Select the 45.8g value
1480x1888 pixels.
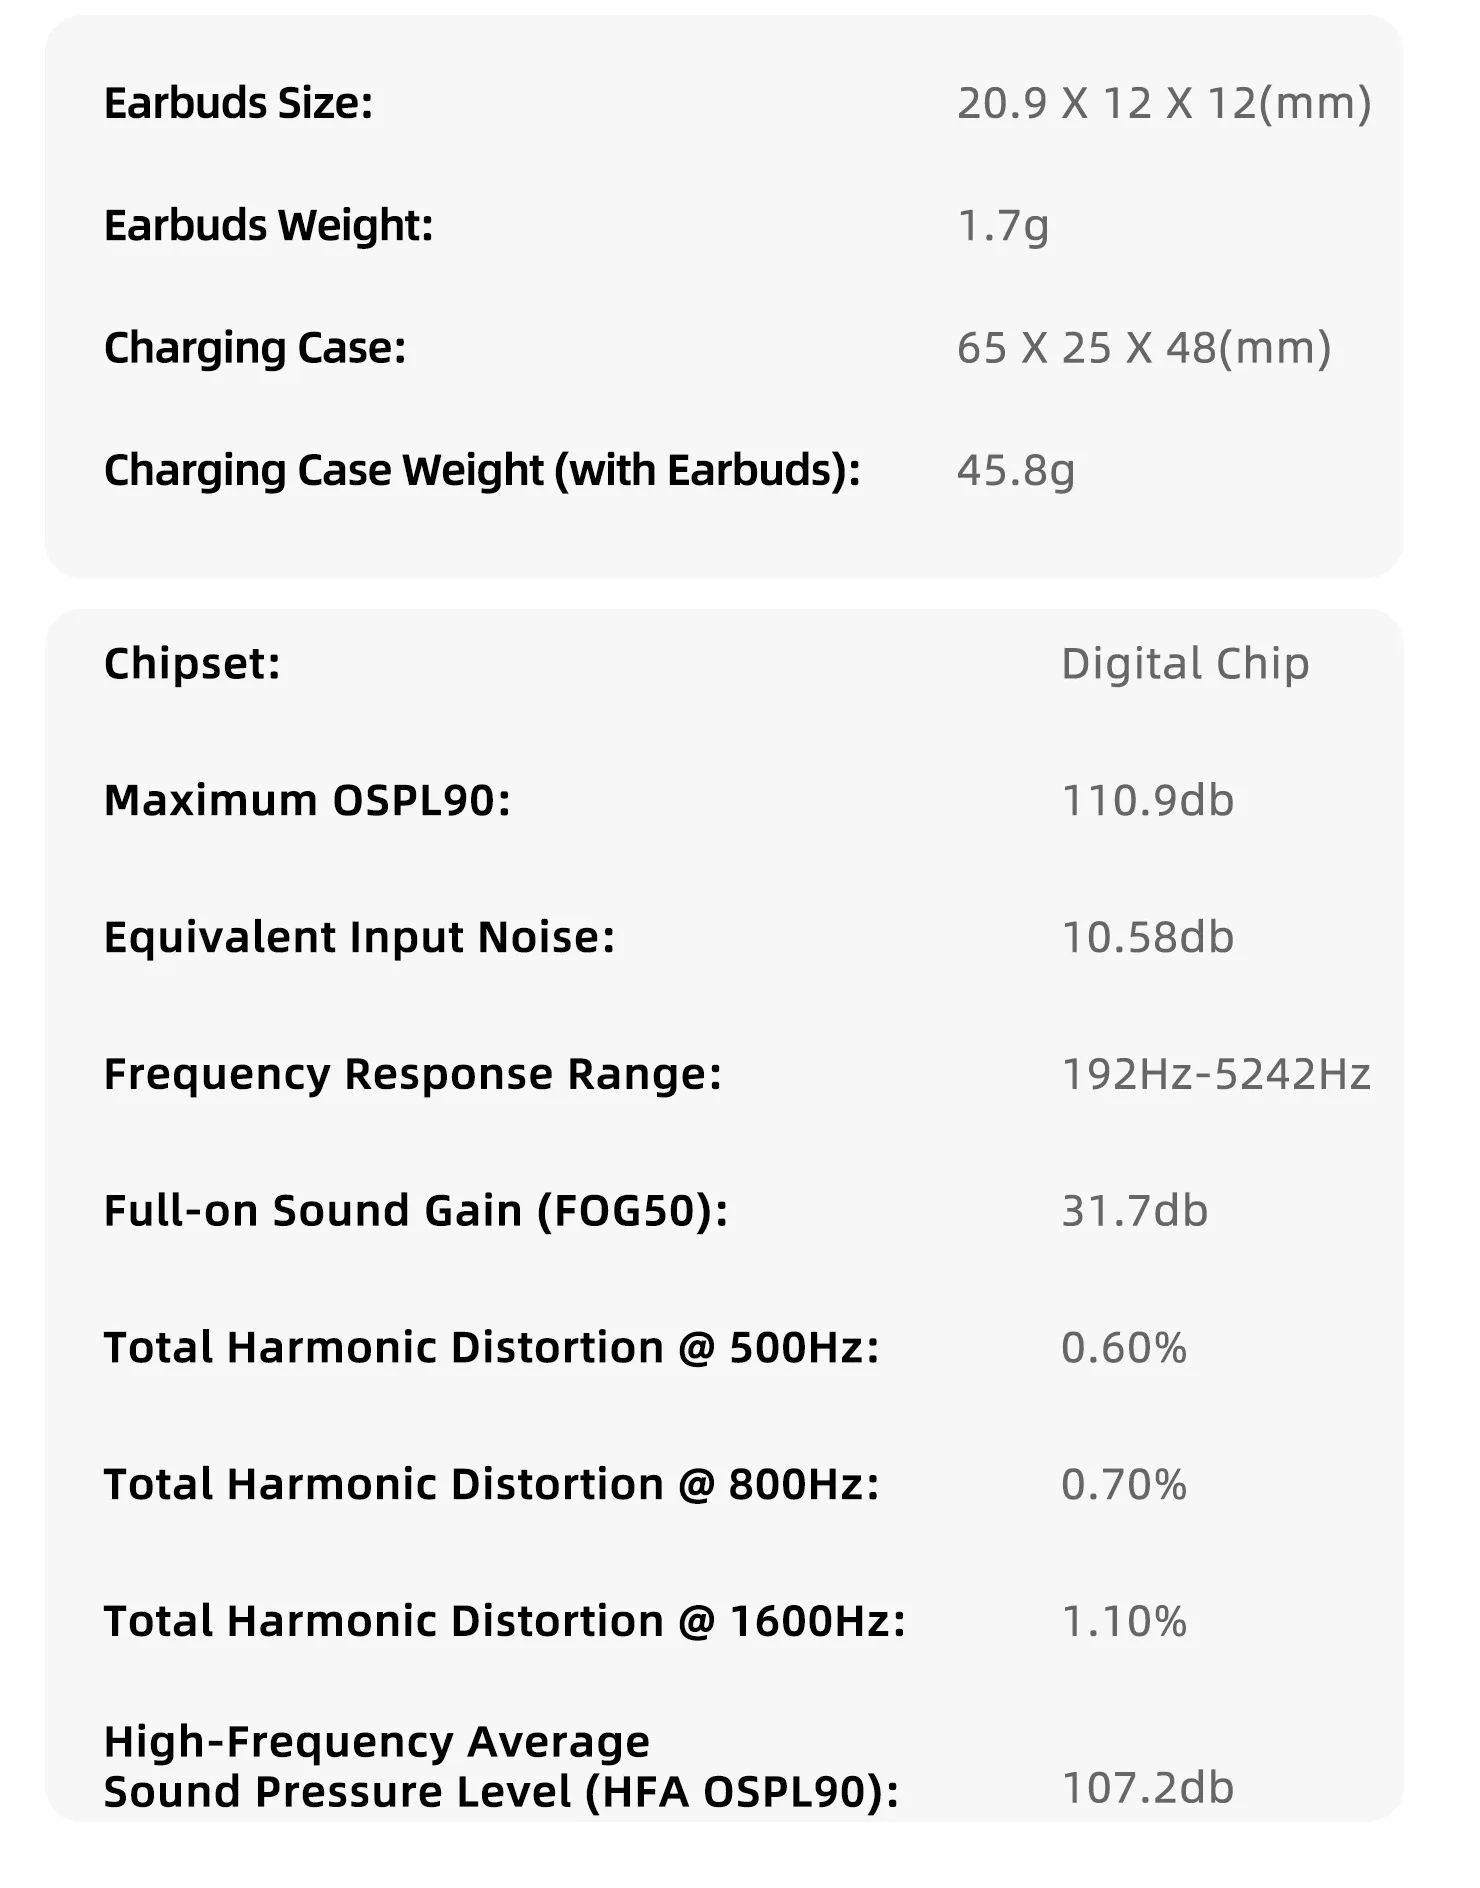point(1016,470)
